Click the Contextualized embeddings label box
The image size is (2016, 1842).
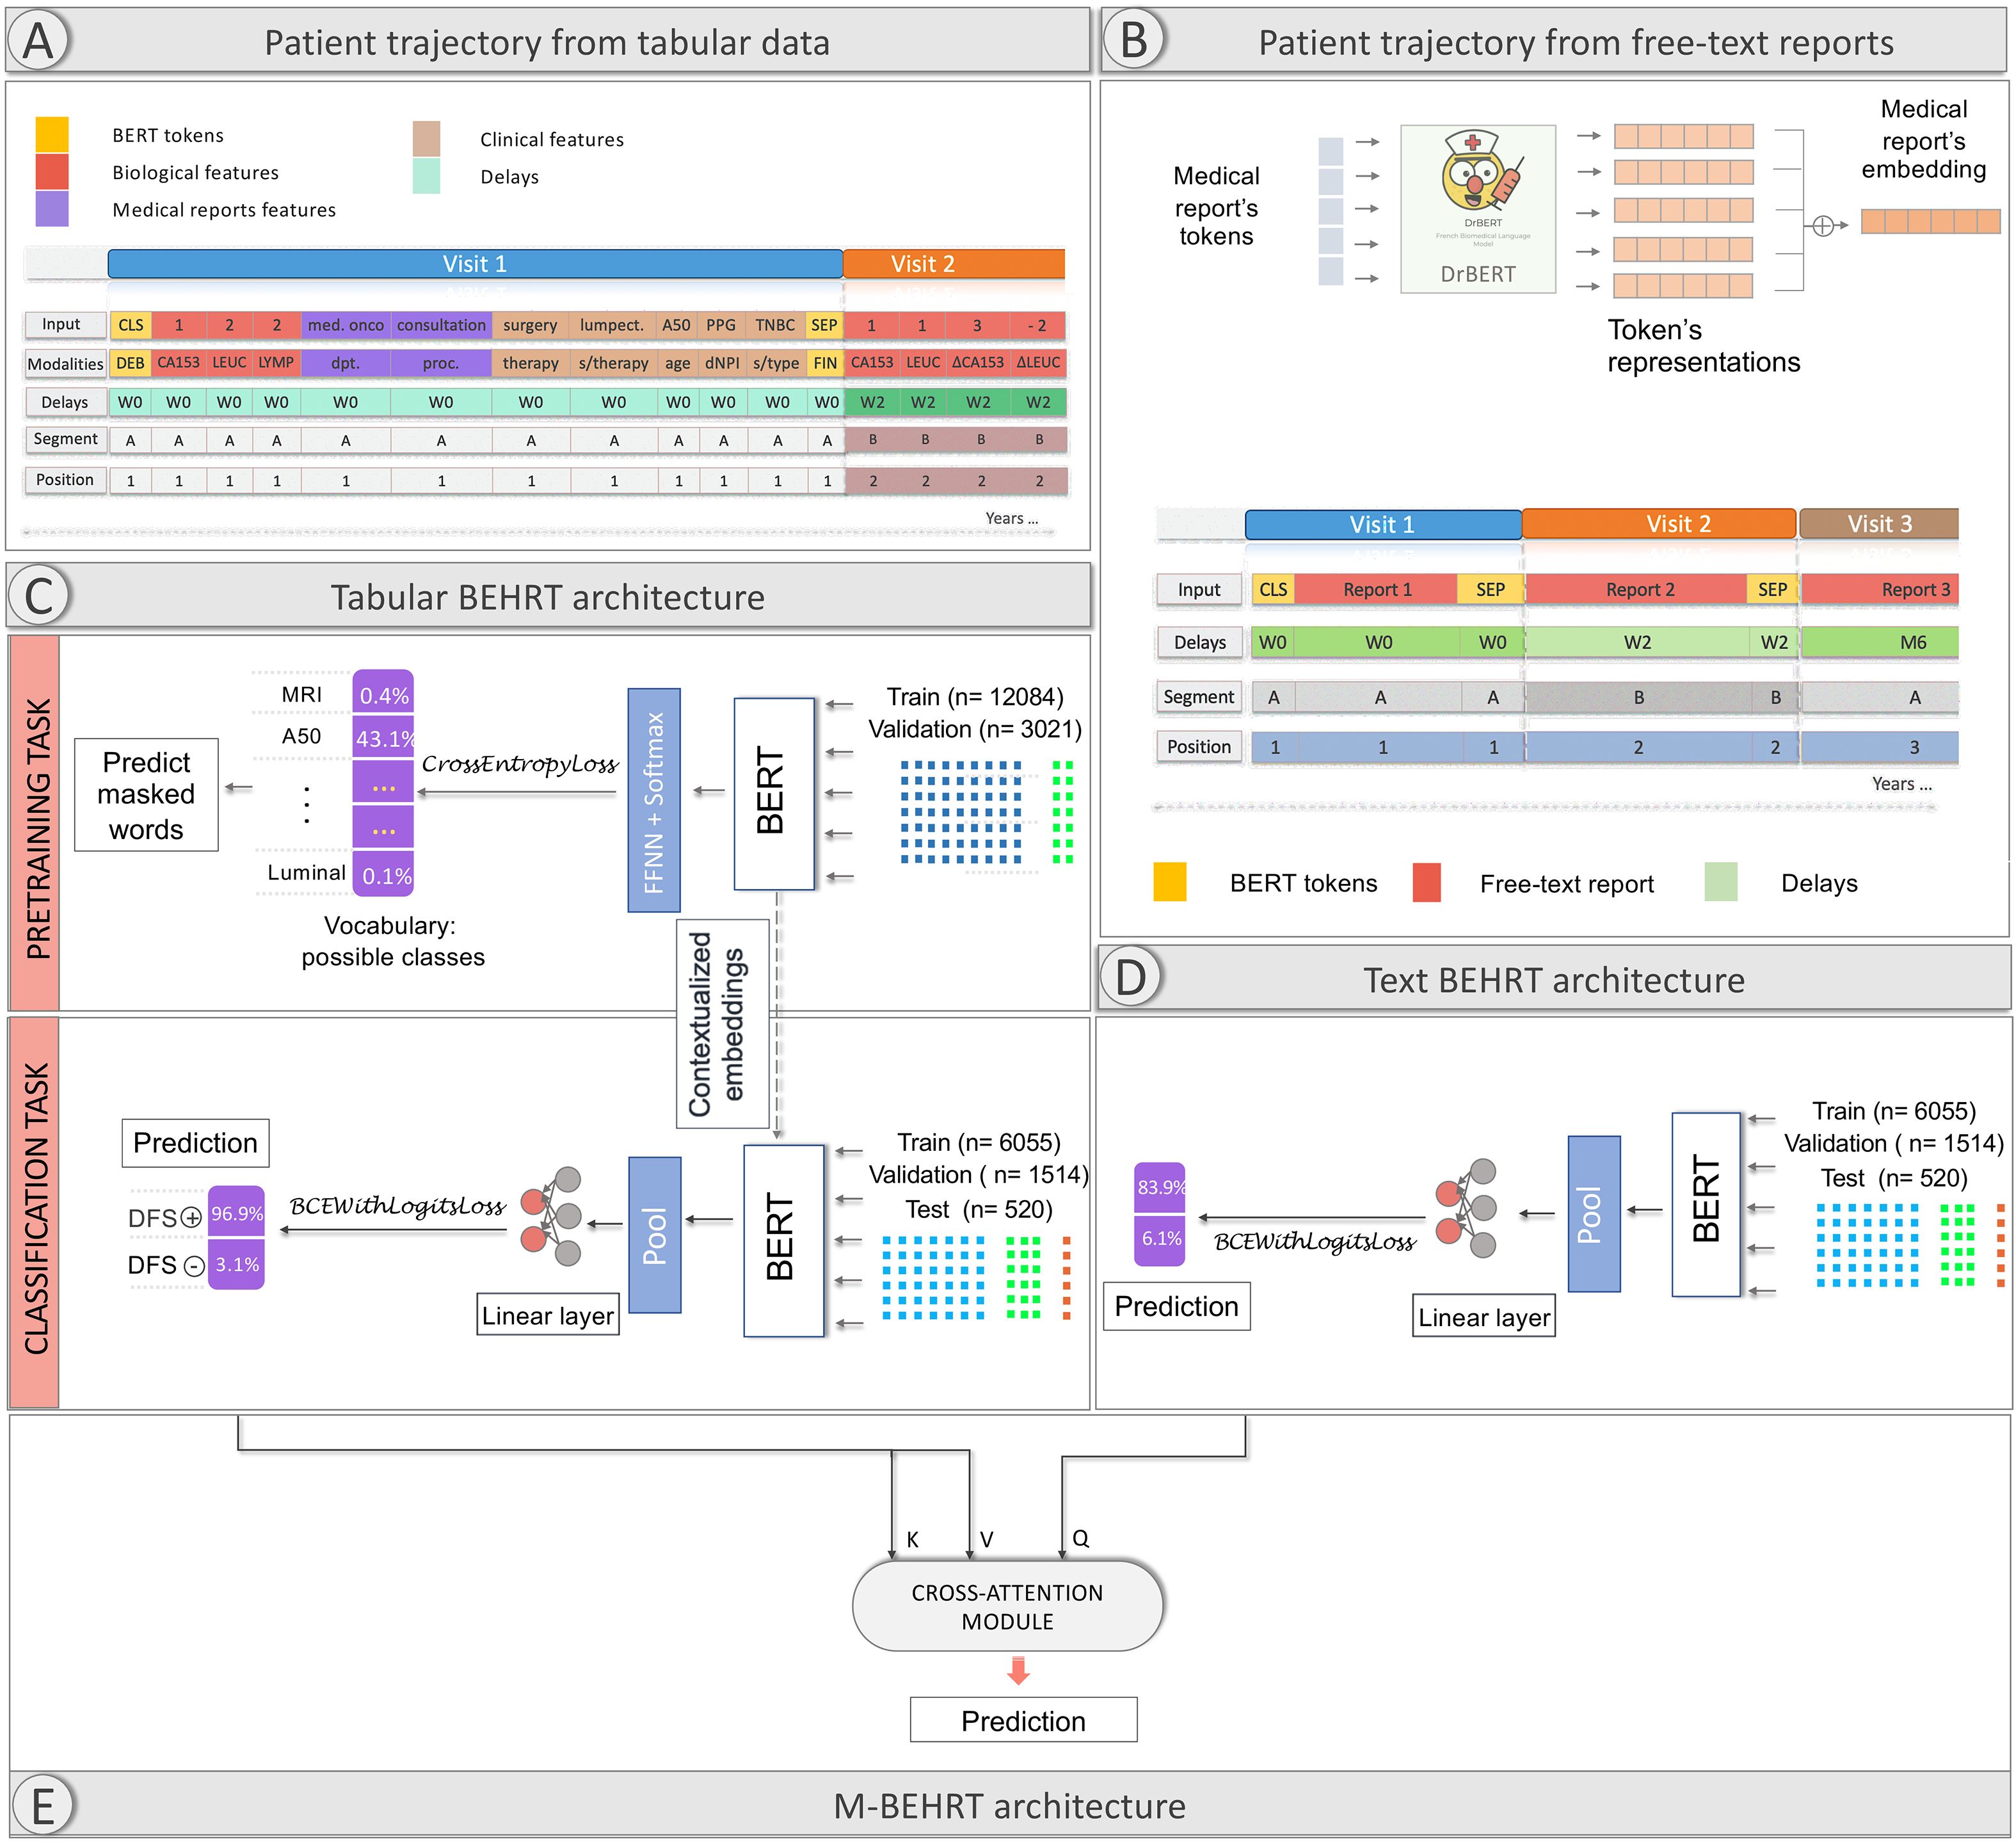[x=722, y=1023]
